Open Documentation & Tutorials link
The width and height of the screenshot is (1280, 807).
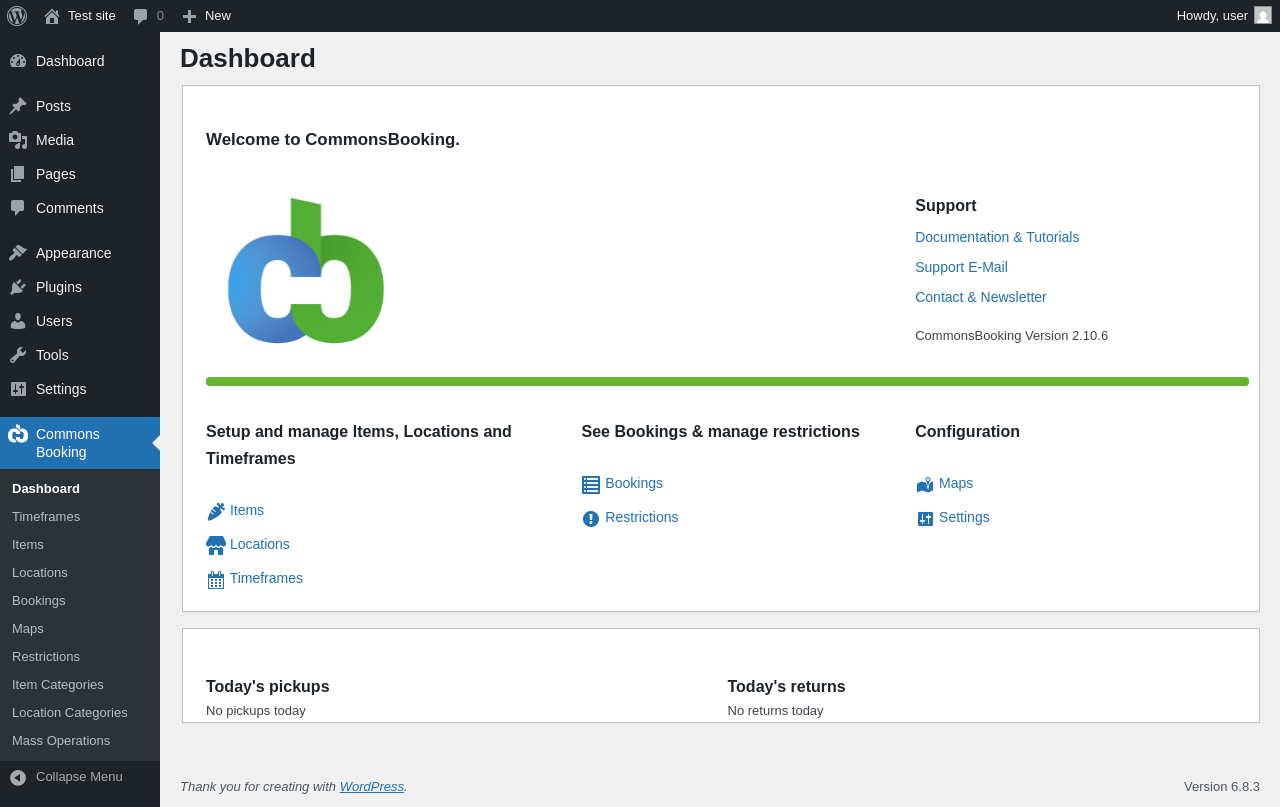[x=997, y=237]
